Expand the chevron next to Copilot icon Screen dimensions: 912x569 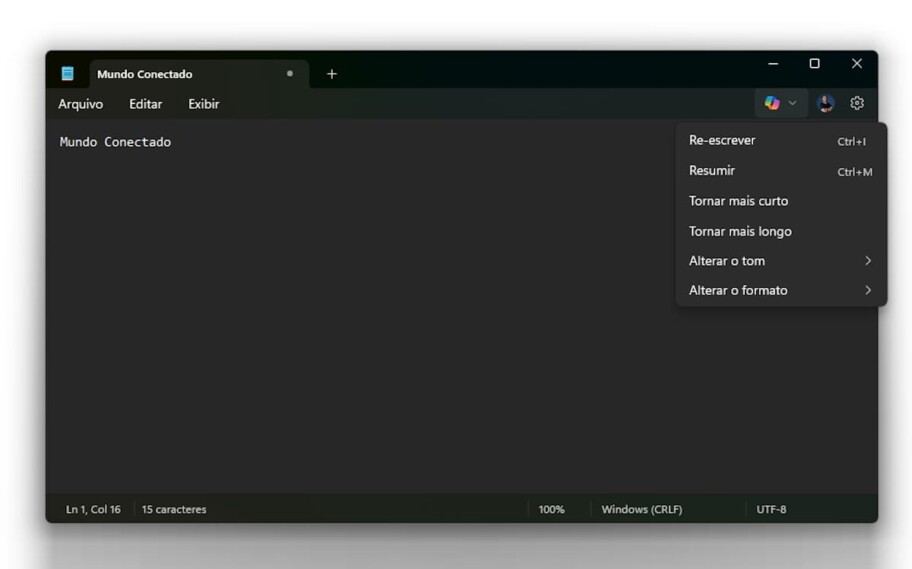click(x=792, y=103)
